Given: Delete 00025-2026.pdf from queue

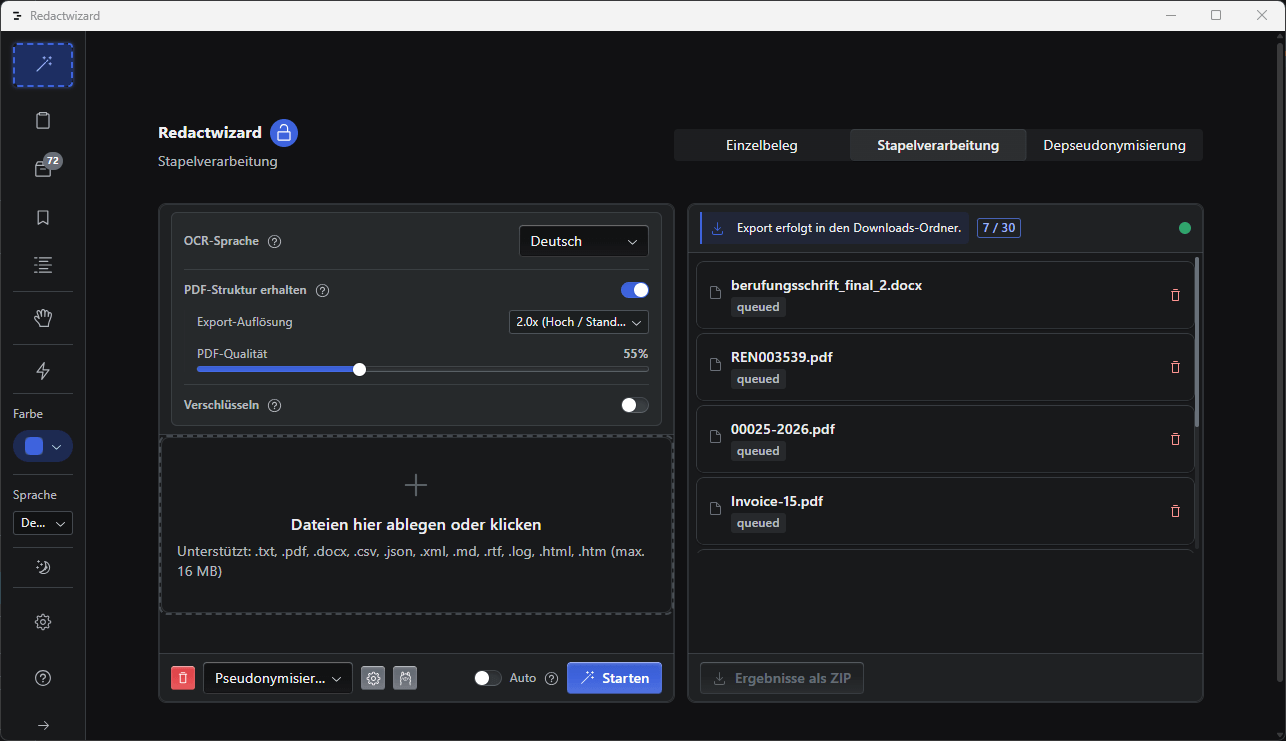Looking at the screenshot, I should coord(1175,439).
